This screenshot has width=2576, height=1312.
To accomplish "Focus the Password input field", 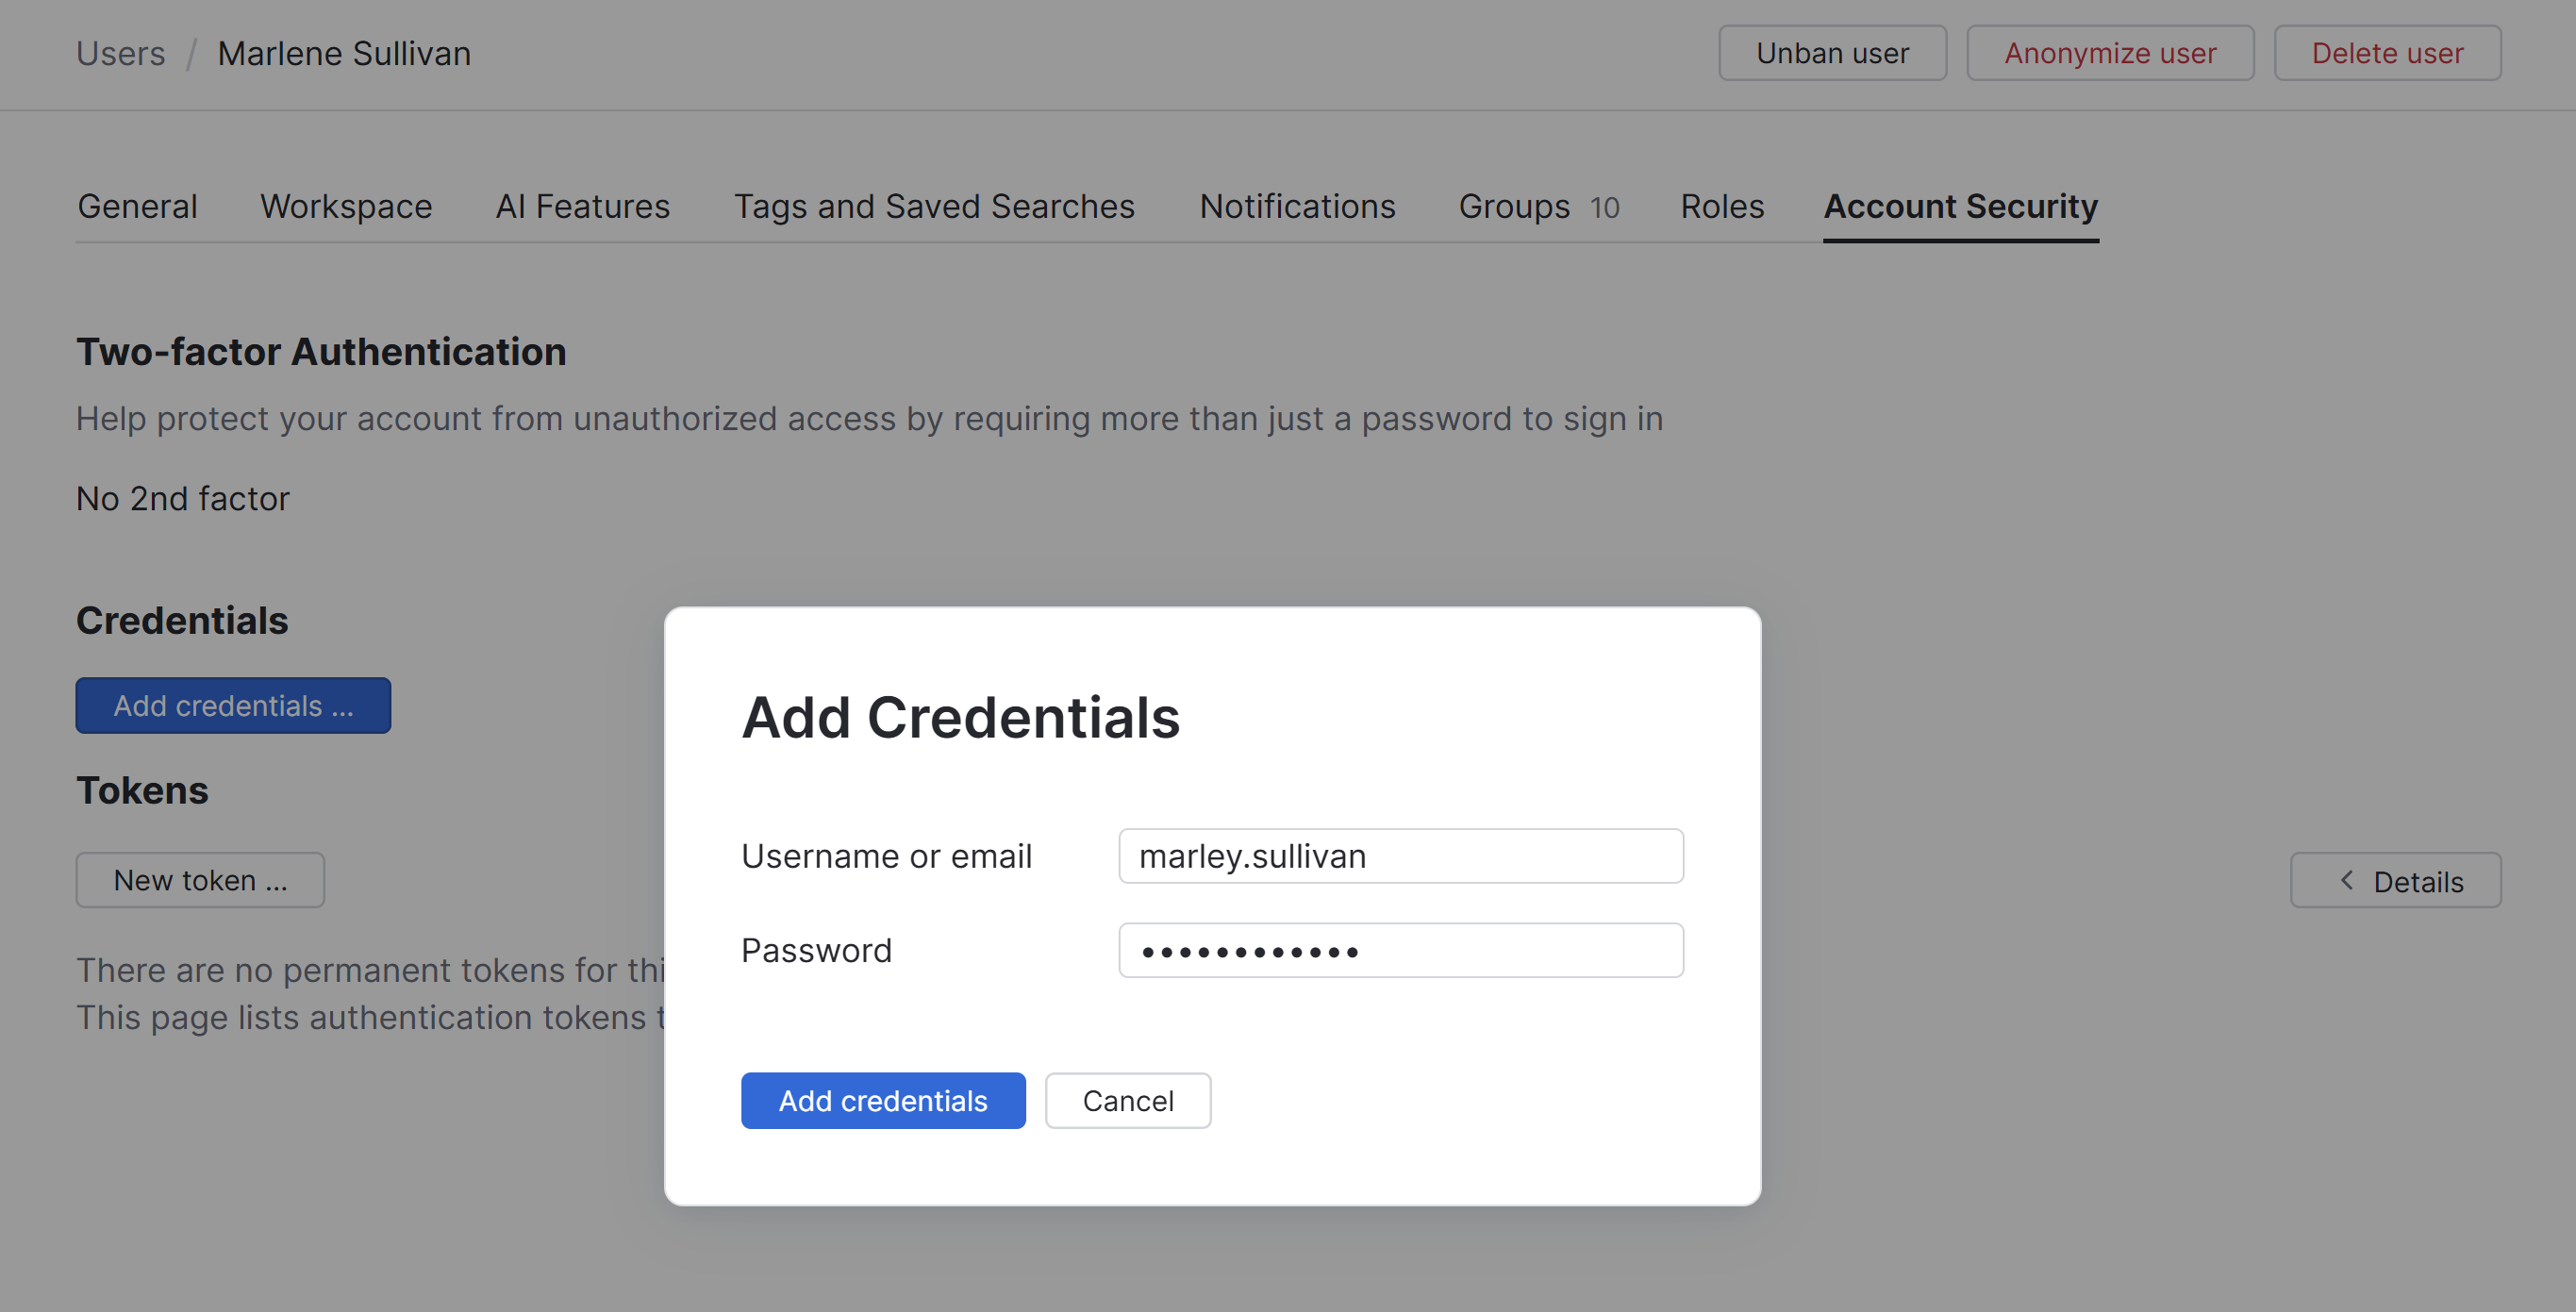I will (x=1400, y=950).
